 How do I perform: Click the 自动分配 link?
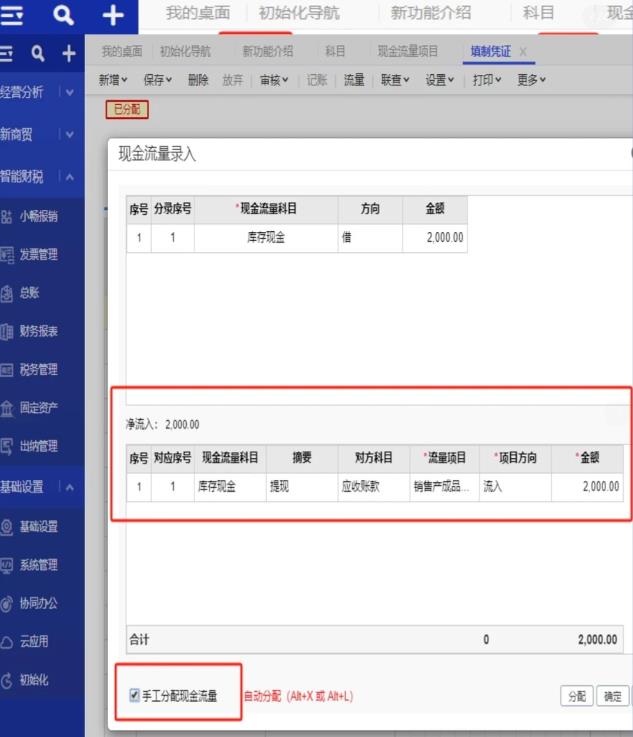click(262, 696)
